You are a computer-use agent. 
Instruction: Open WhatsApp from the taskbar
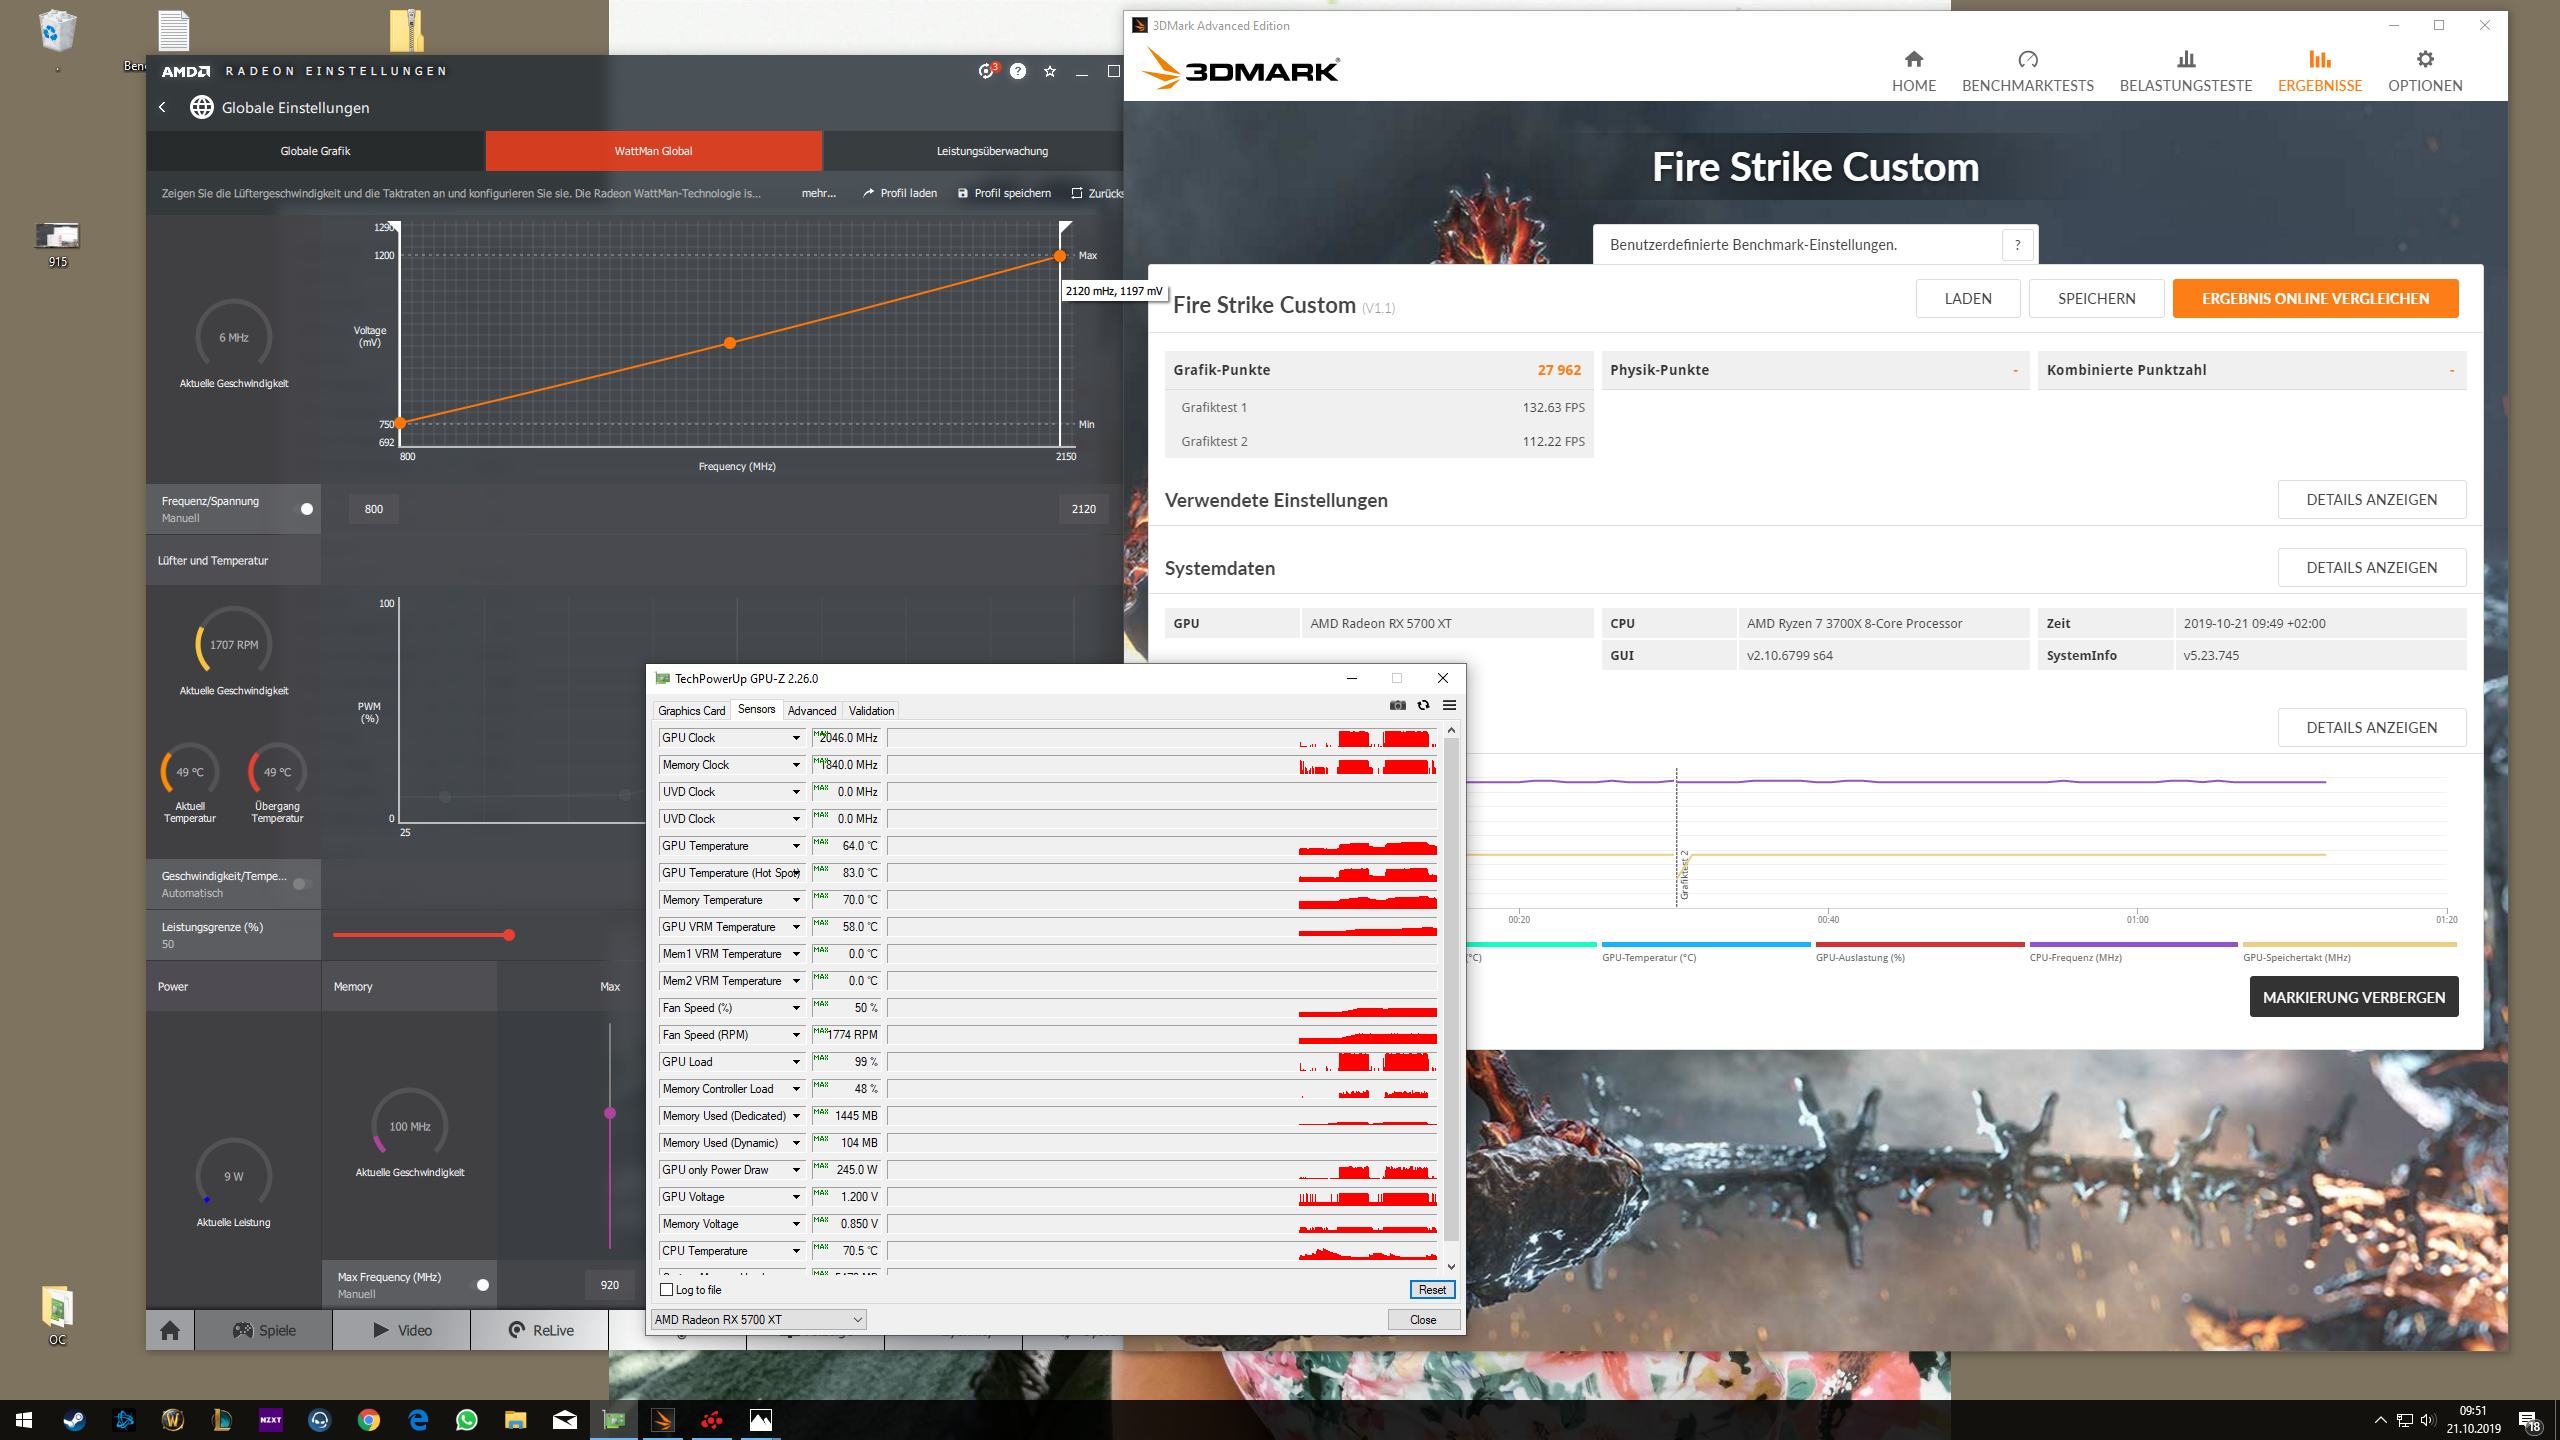click(x=467, y=1420)
